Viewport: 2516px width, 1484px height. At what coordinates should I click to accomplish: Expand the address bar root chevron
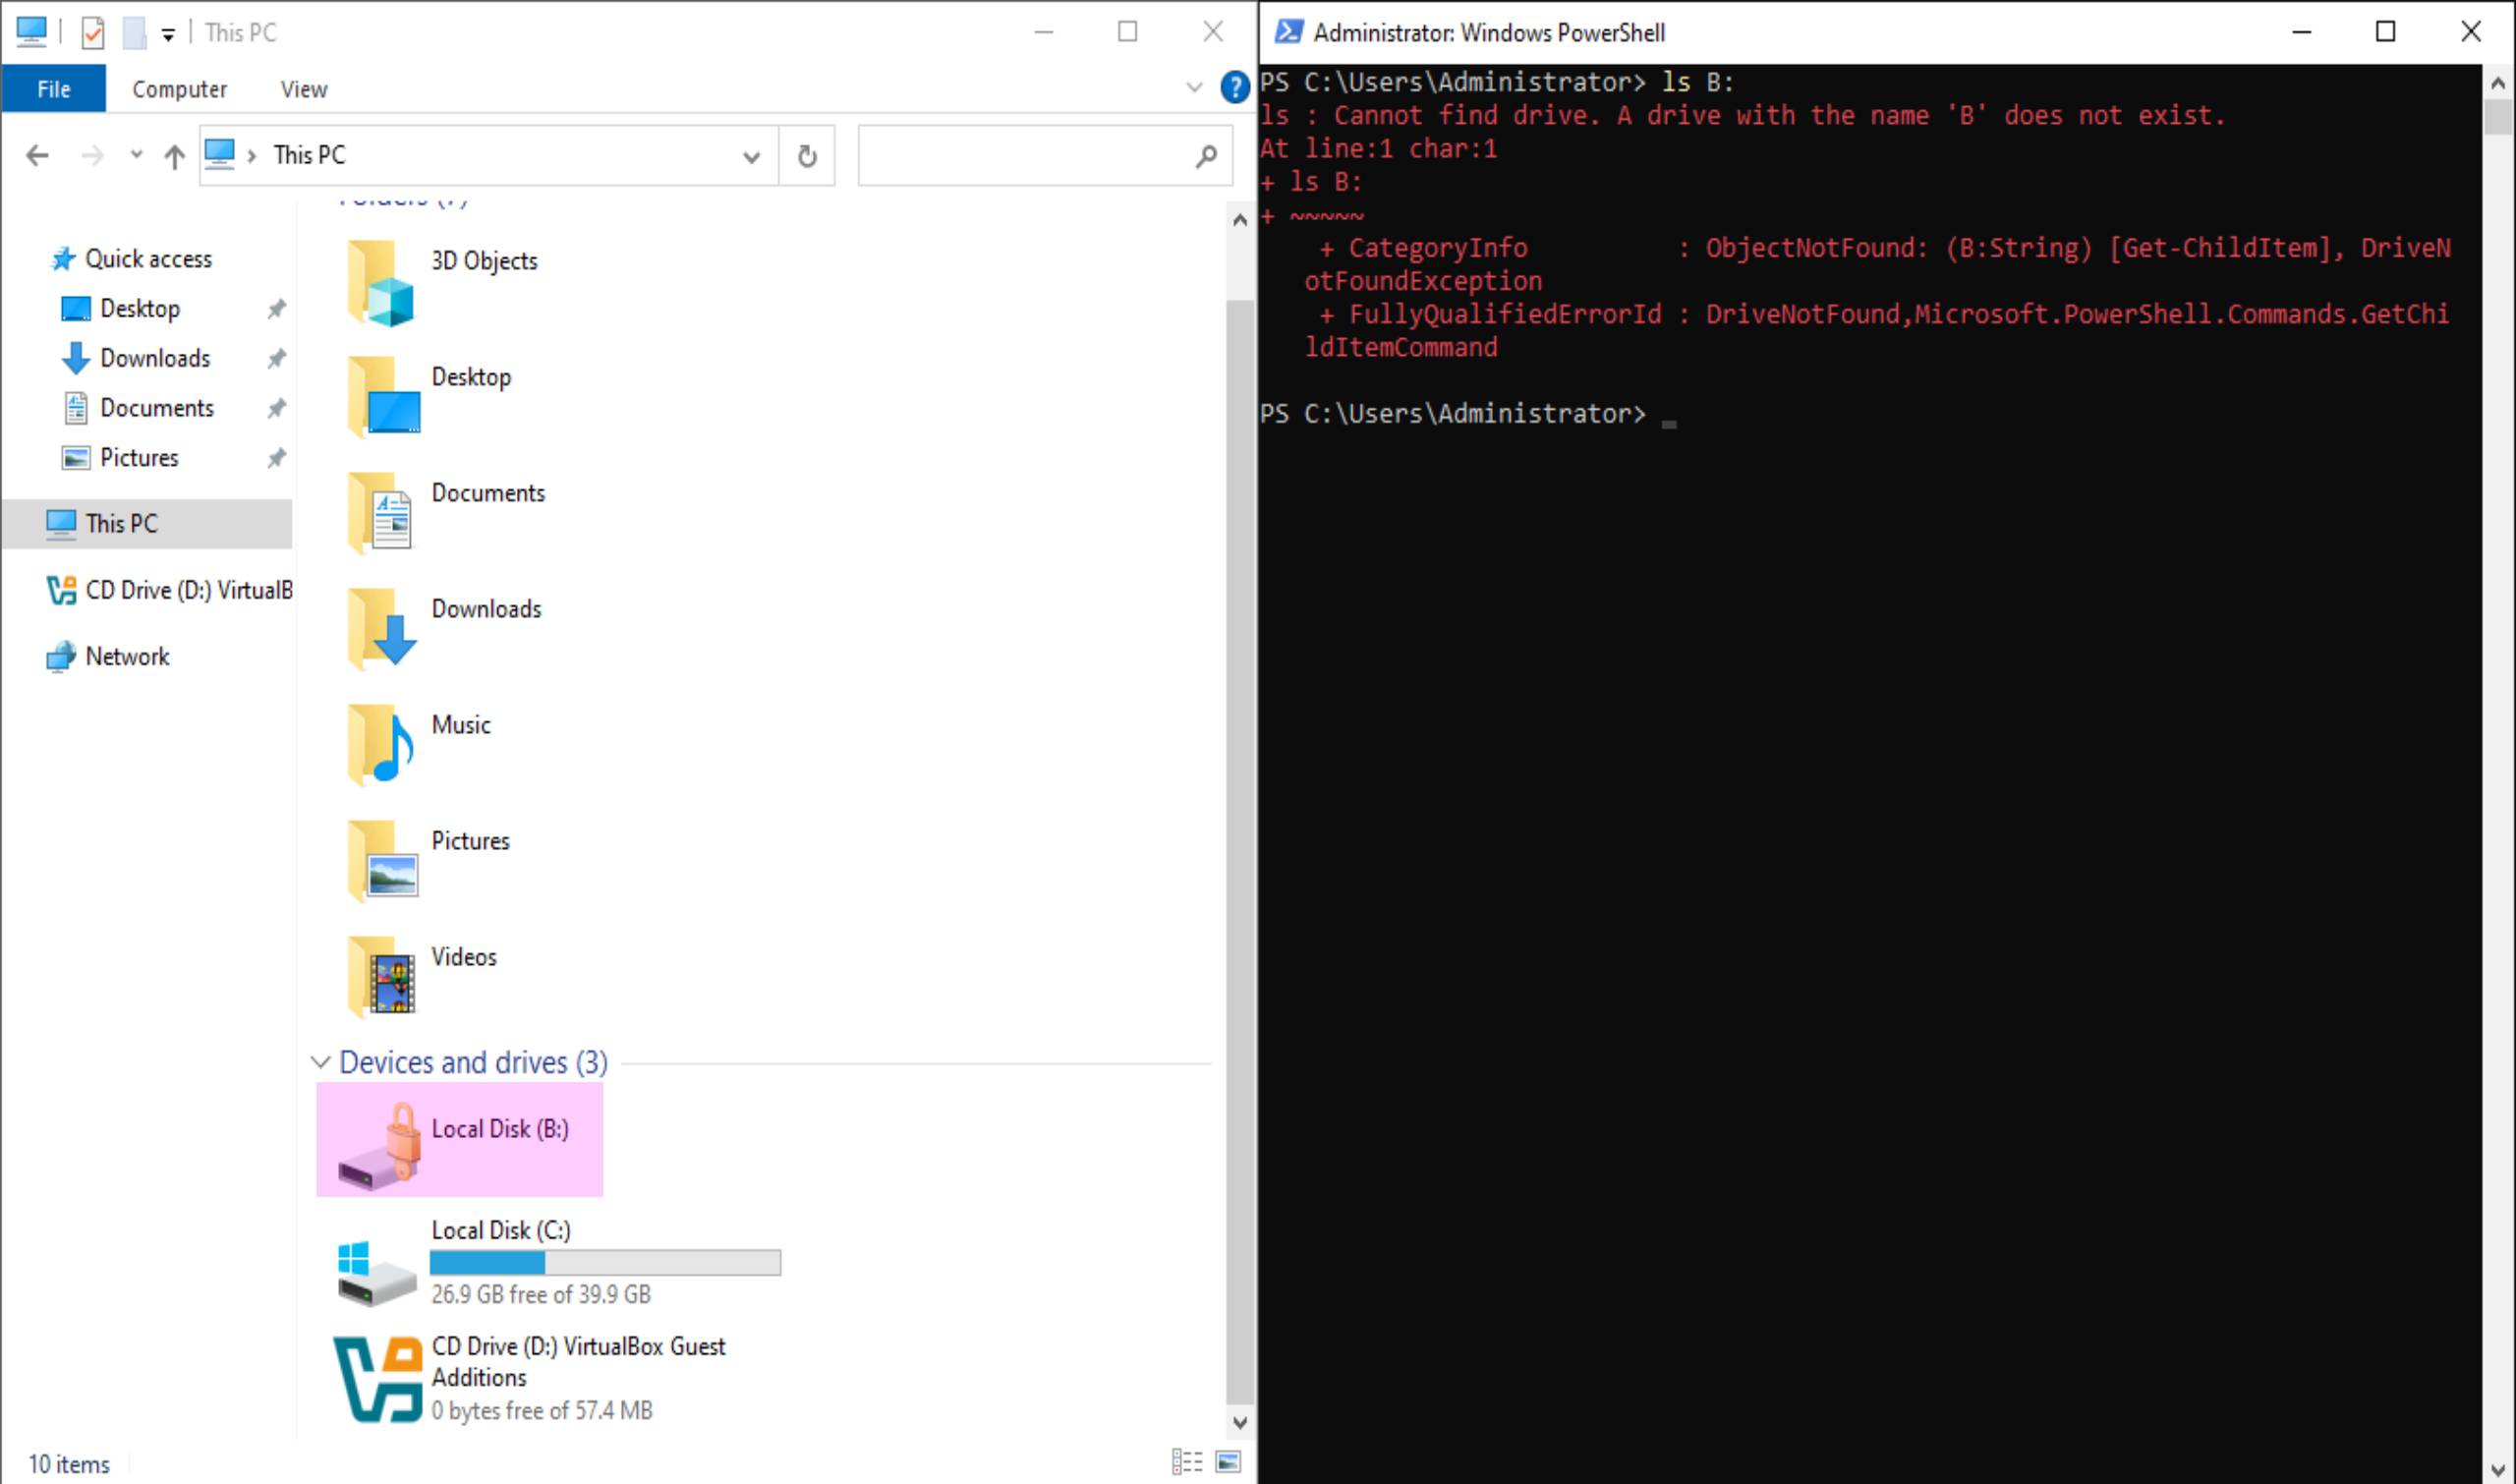(x=252, y=156)
